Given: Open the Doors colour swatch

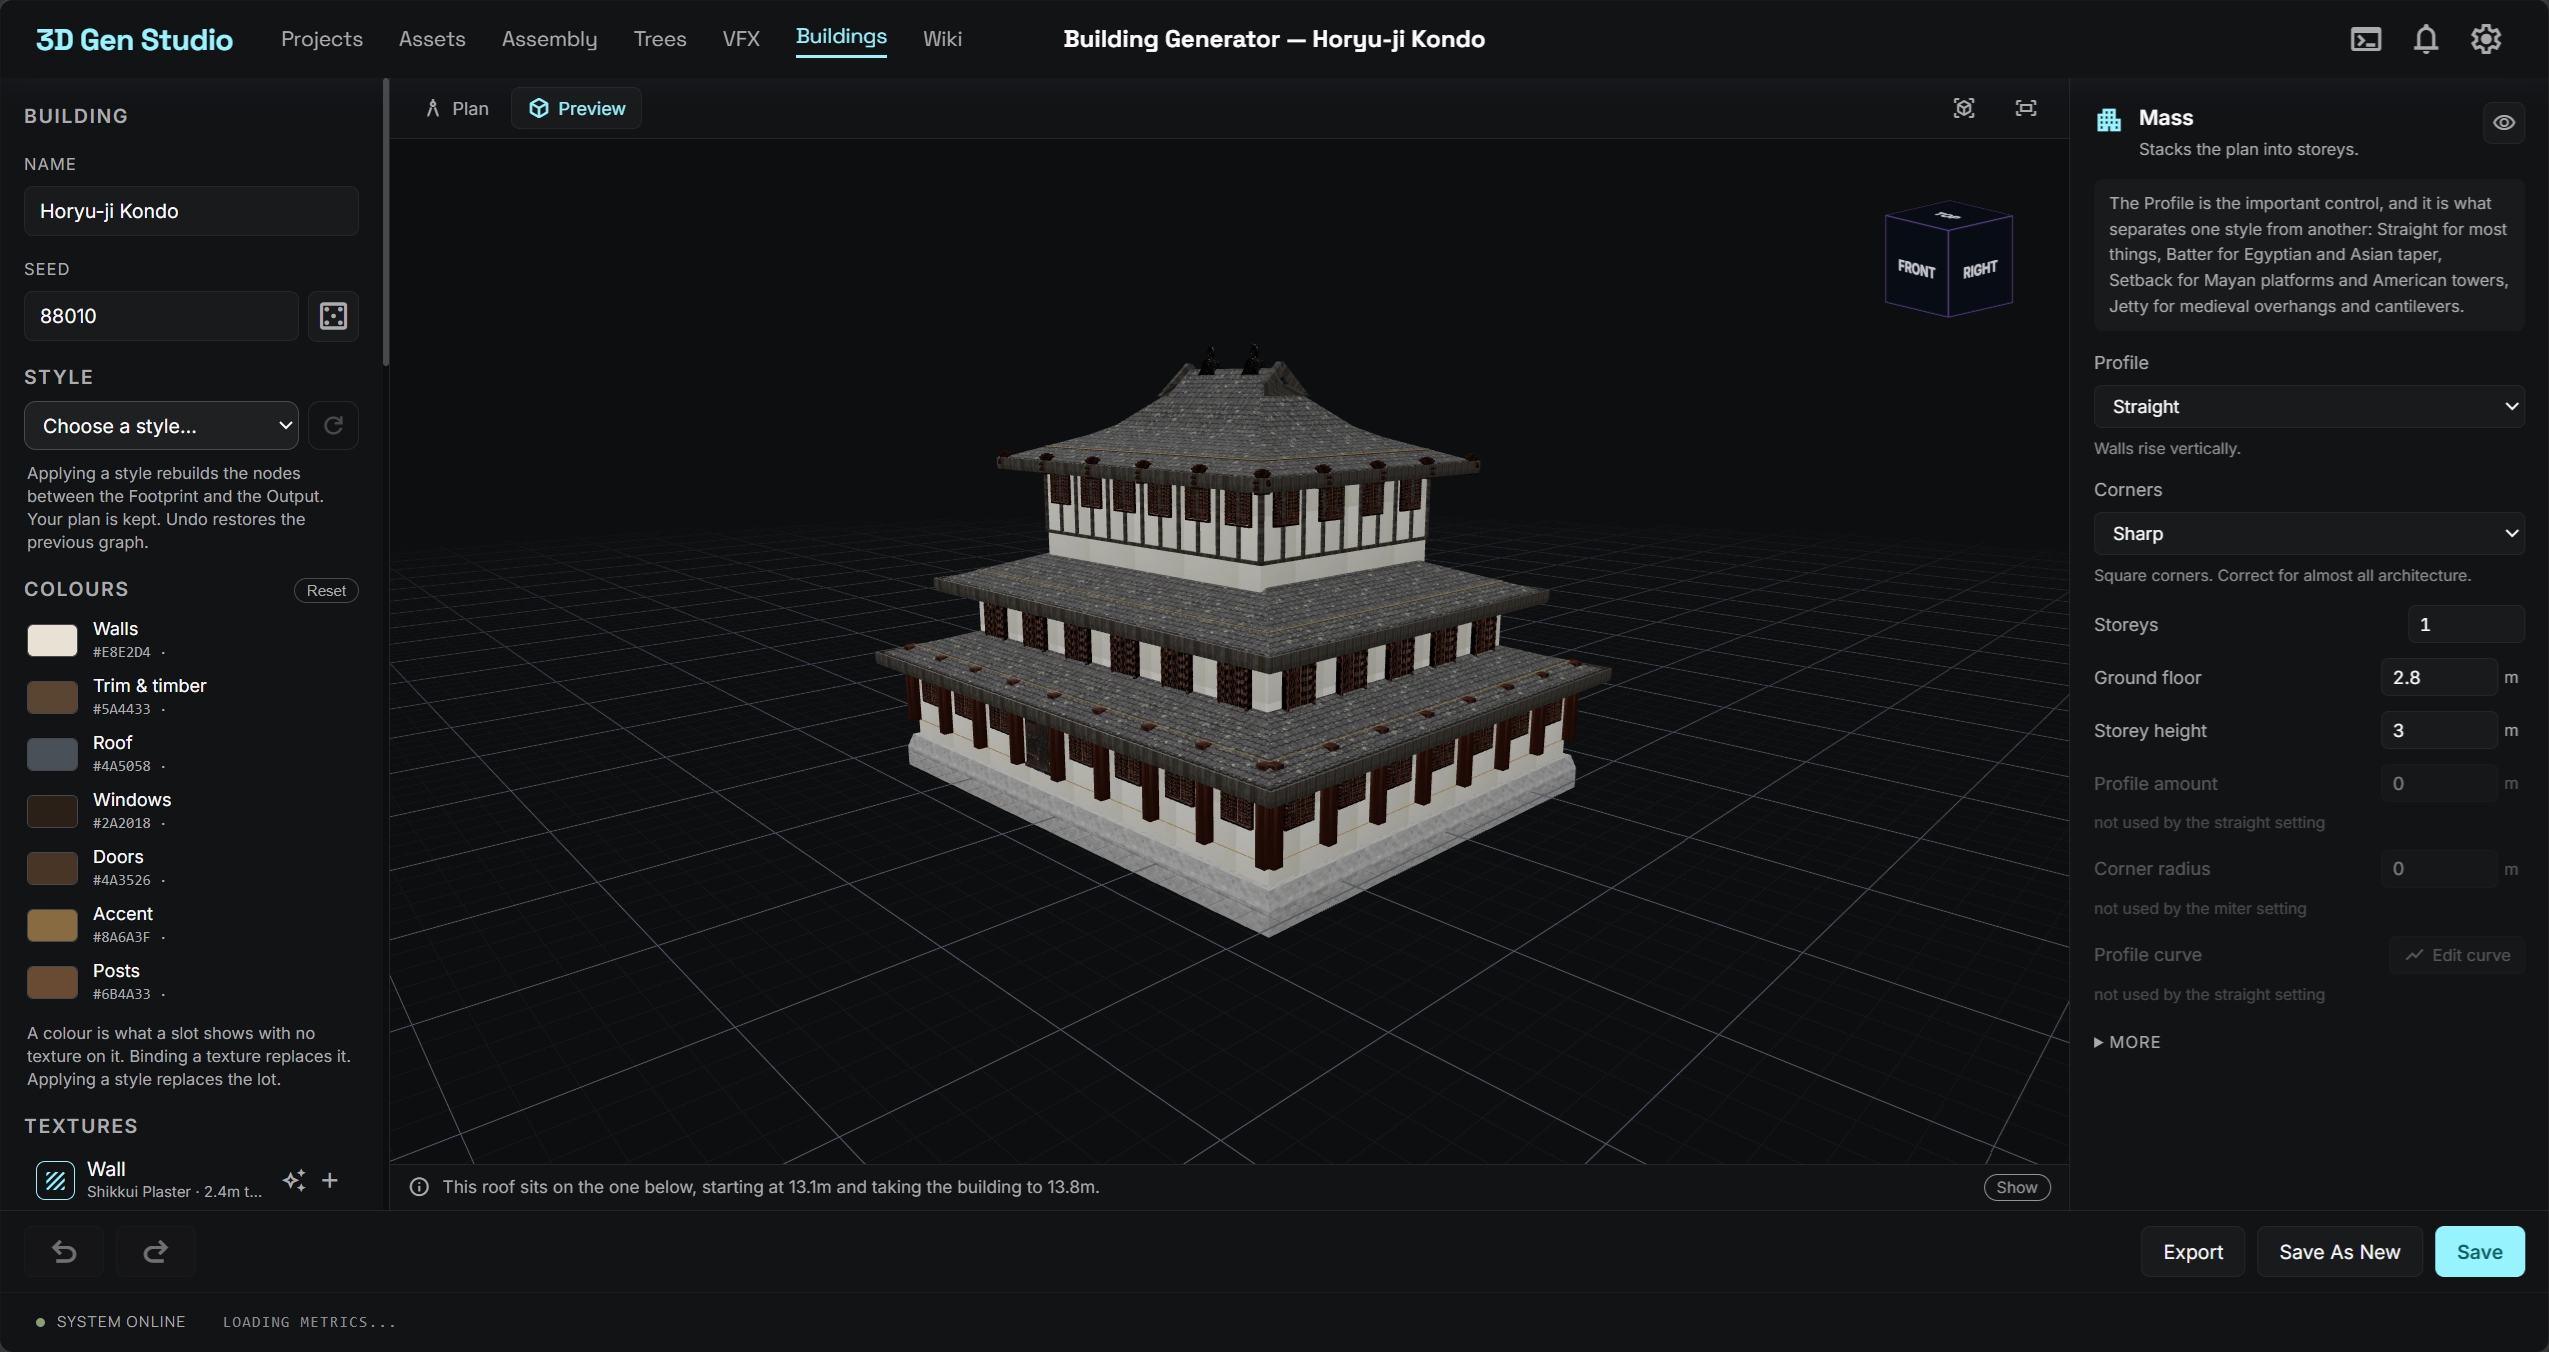Looking at the screenshot, I should 52,868.
